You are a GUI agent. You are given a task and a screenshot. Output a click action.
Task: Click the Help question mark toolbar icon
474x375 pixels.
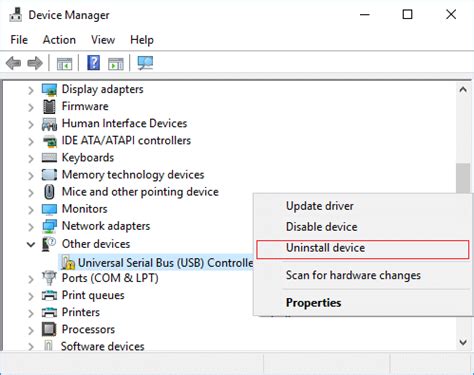[94, 63]
